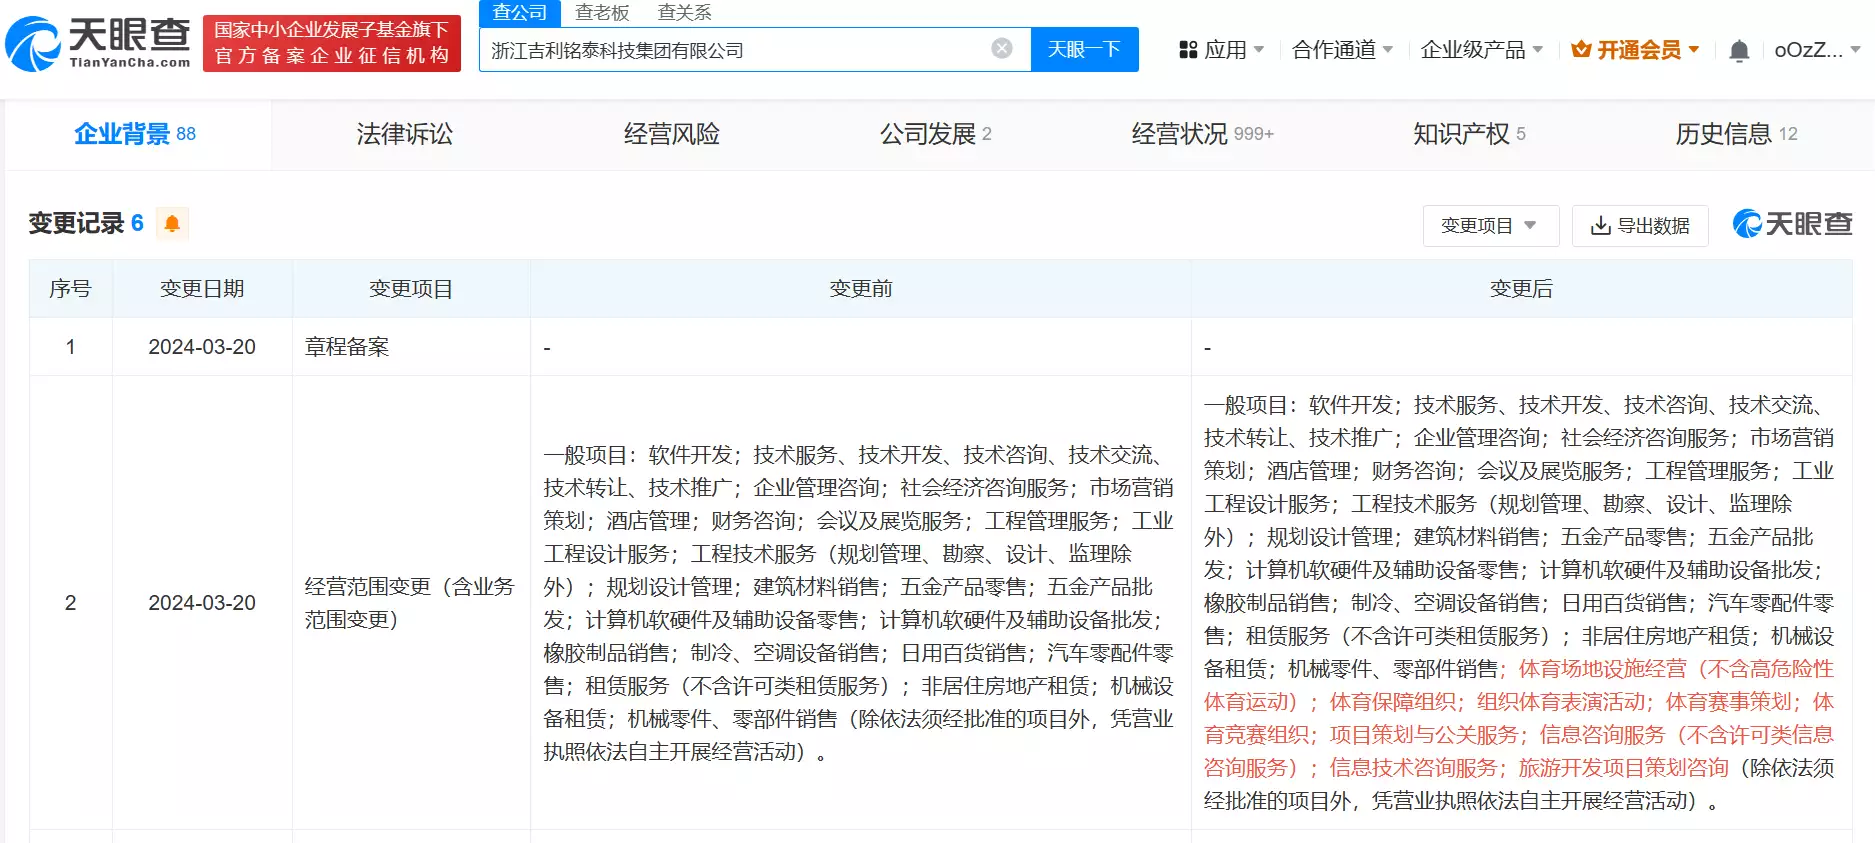Open the 合作通道 dropdown
The width and height of the screenshot is (1875, 843).
(1342, 50)
